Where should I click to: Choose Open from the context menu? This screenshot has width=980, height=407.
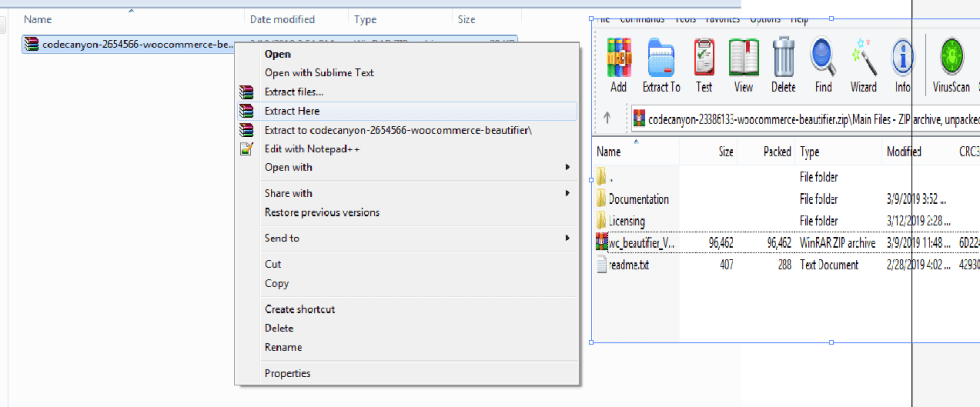point(278,54)
